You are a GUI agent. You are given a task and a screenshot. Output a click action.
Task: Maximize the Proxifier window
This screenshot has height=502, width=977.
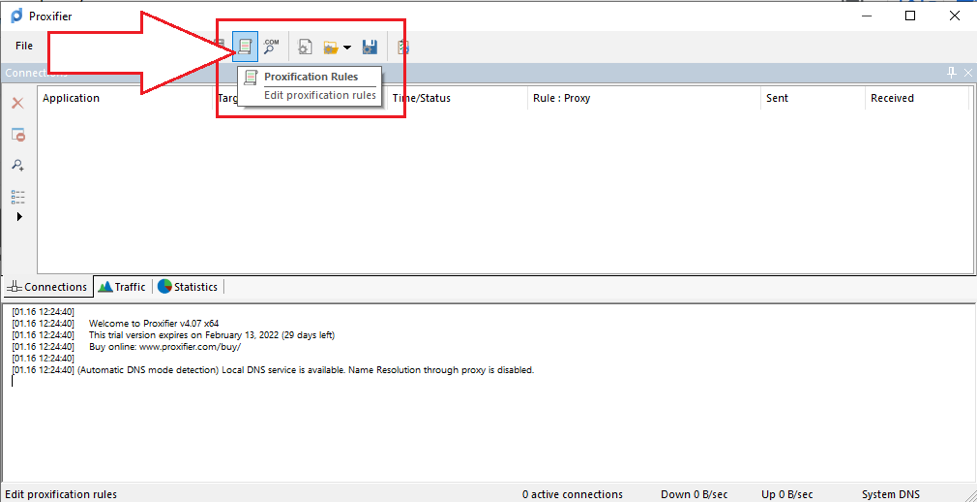point(910,16)
